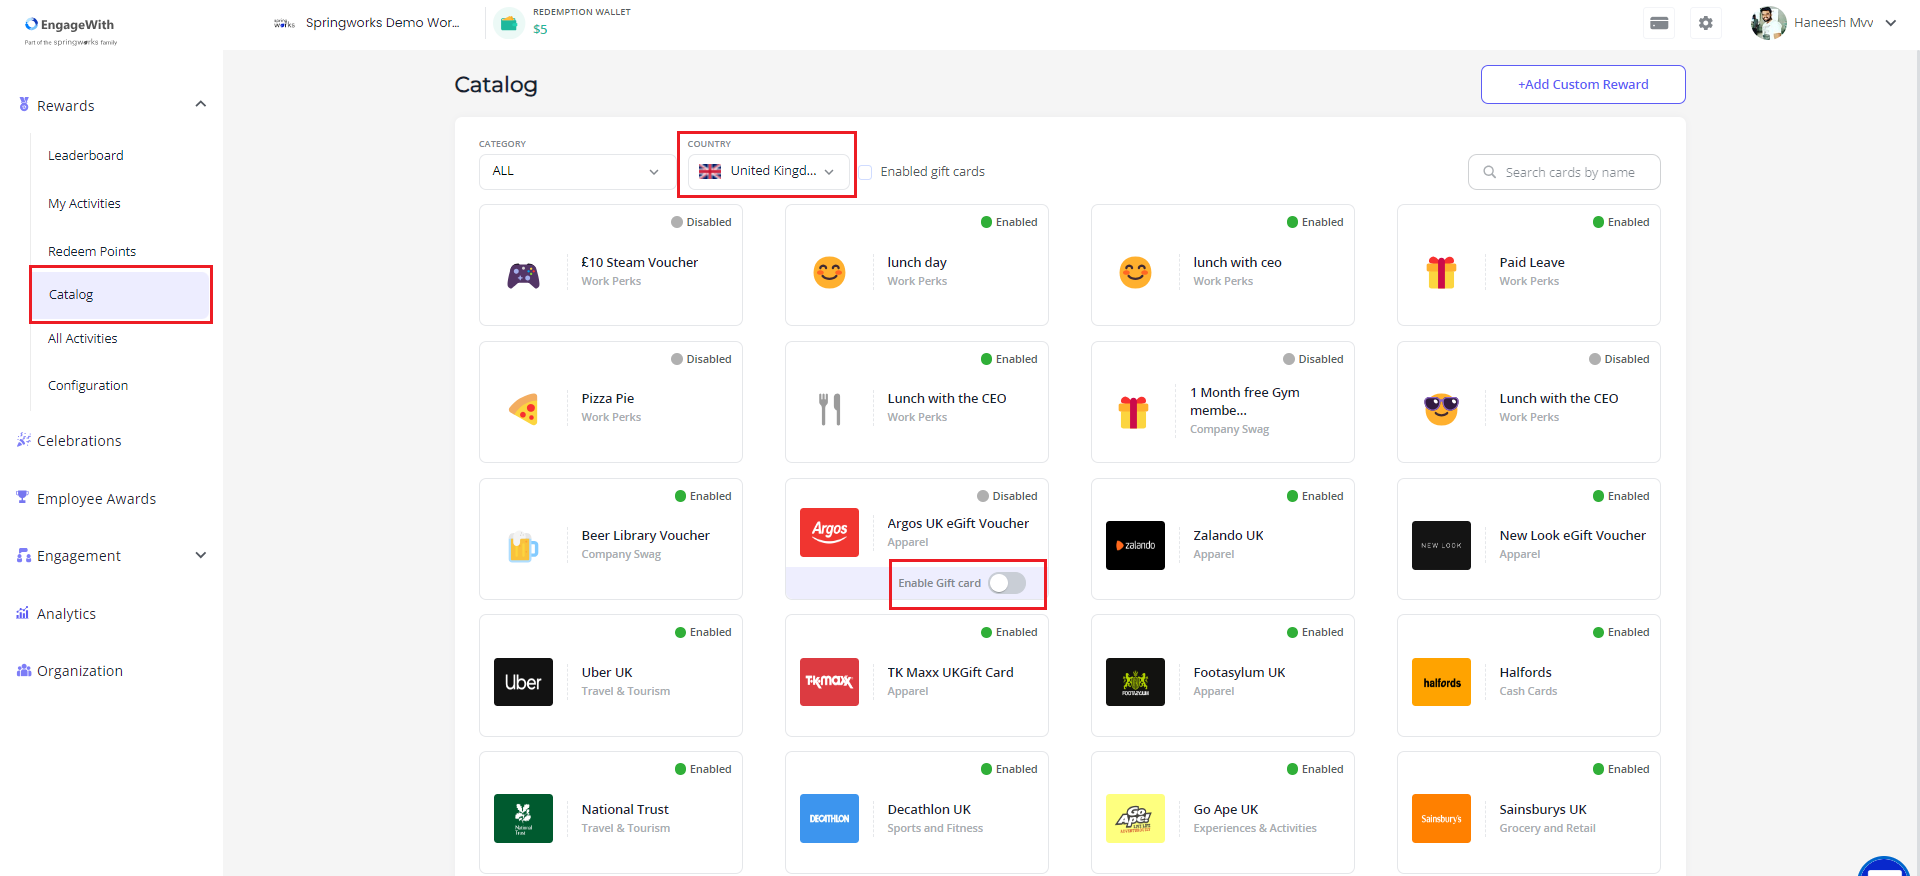Open settings gear icon
Screen dimensions: 1920x876
pyautogui.click(x=1706, y=23)
